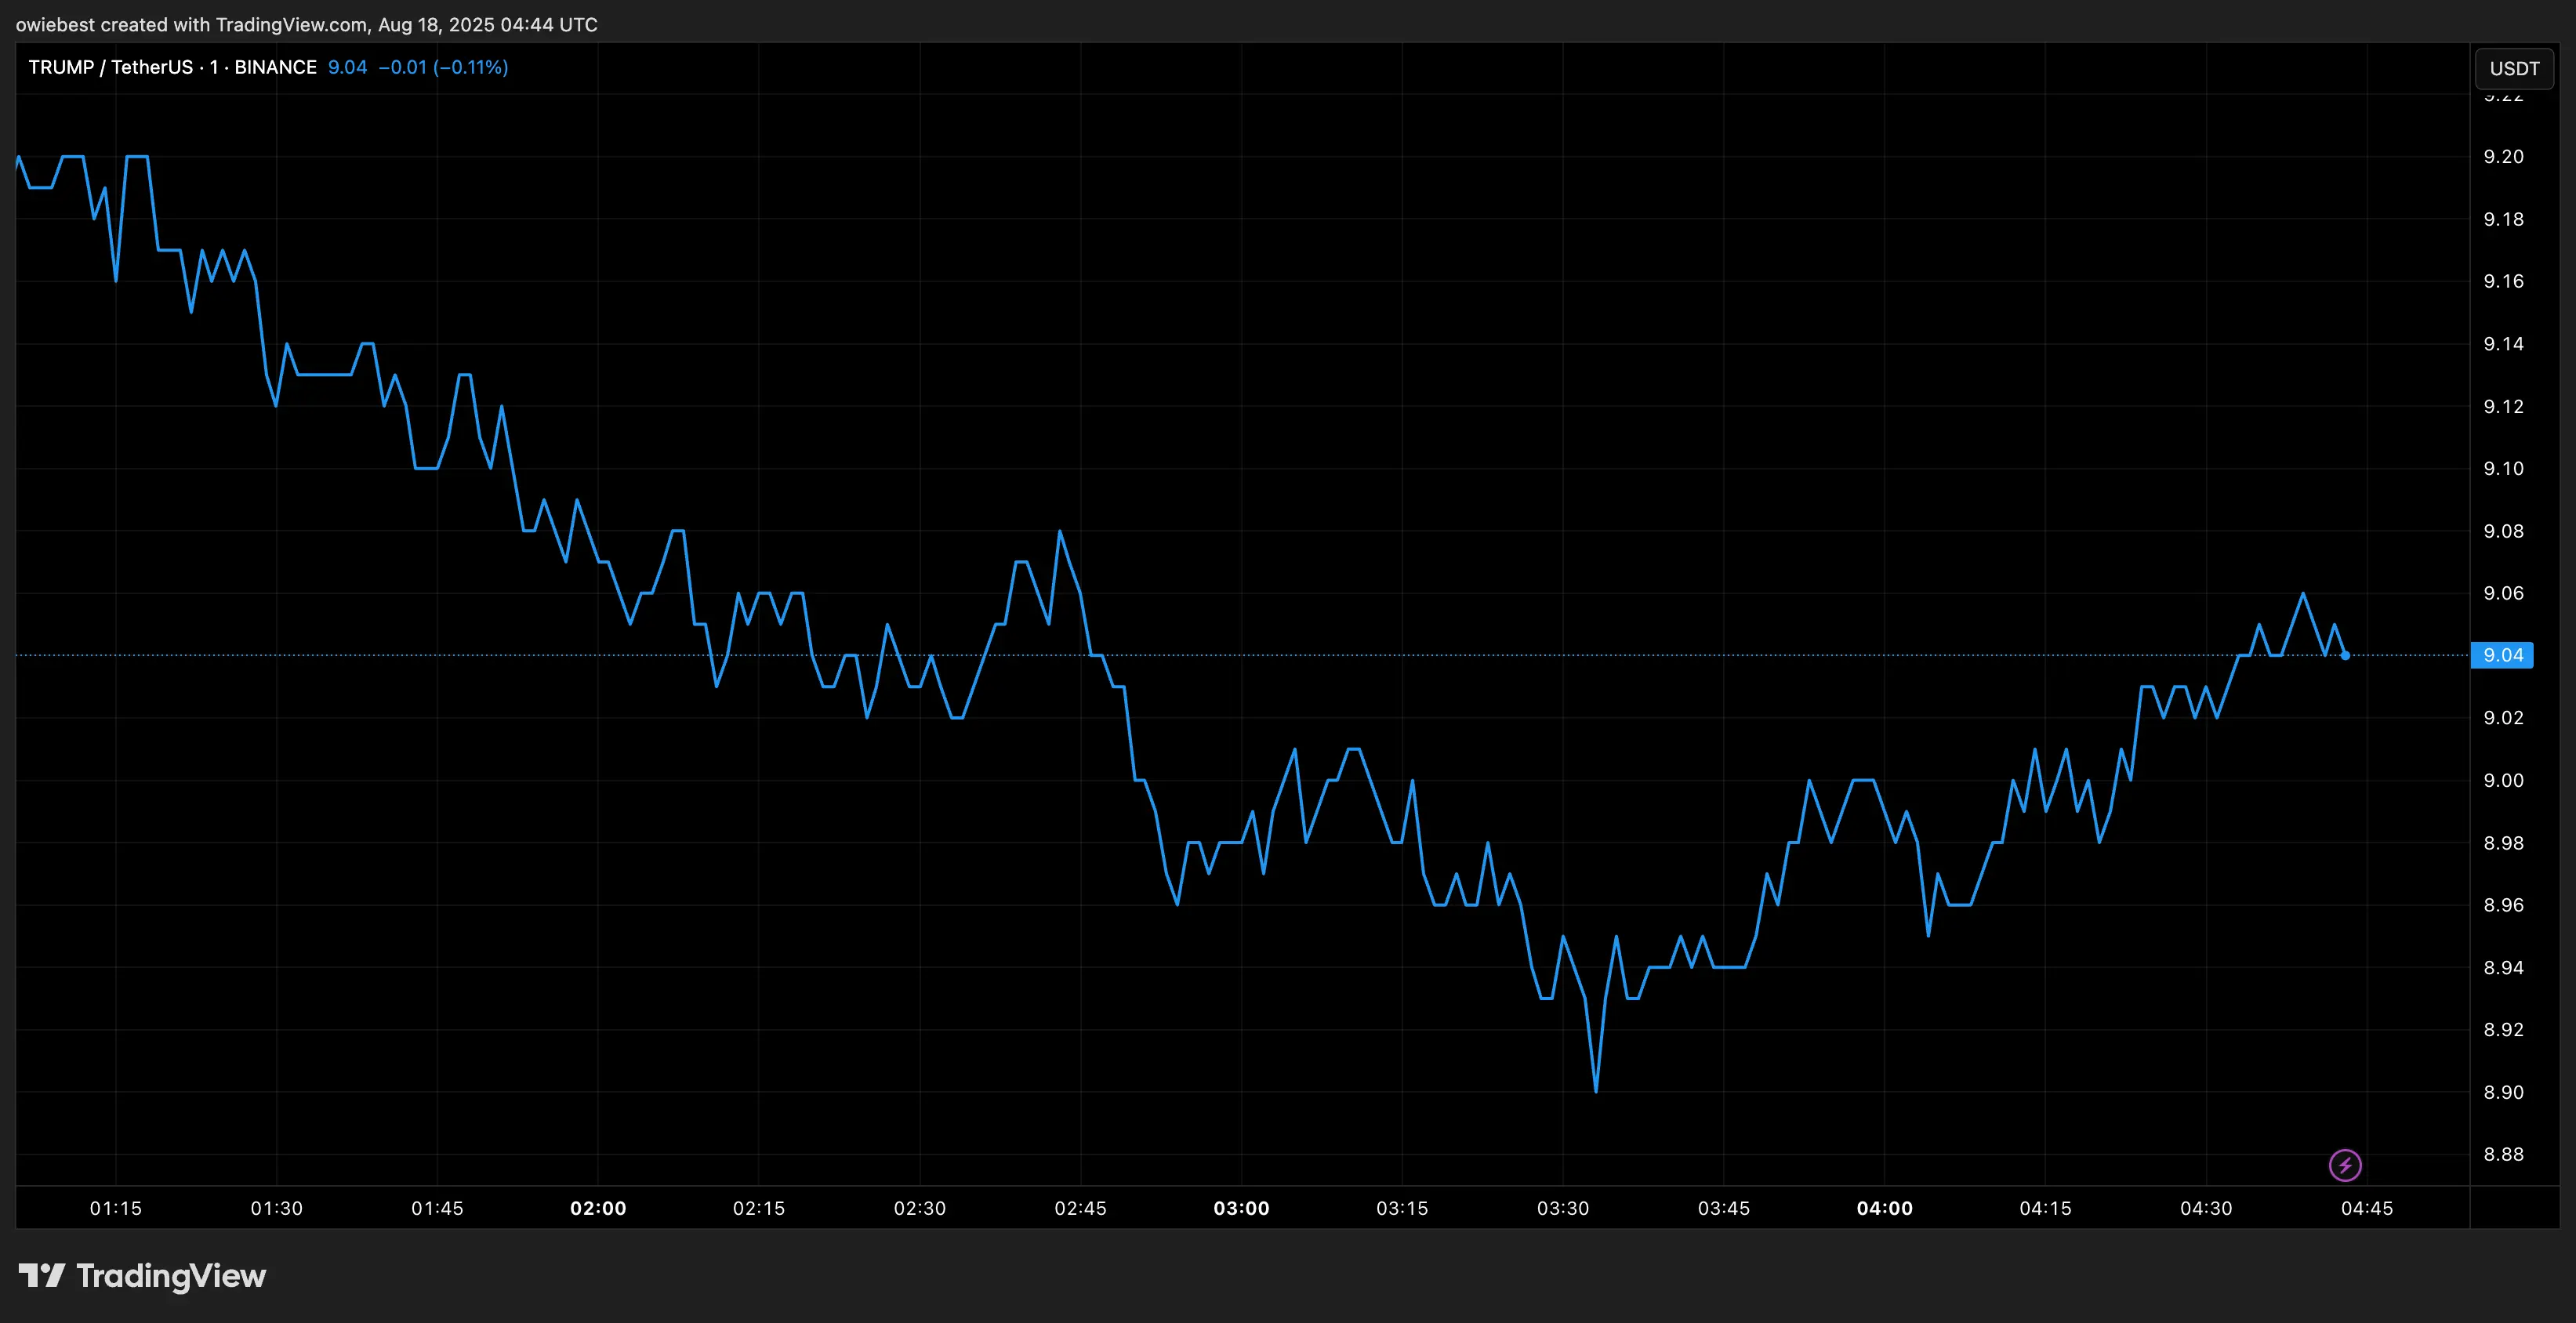This screenshot has width=2576, height=1323.
Task: Click the header text with creation timestamp
Action: 307,24
